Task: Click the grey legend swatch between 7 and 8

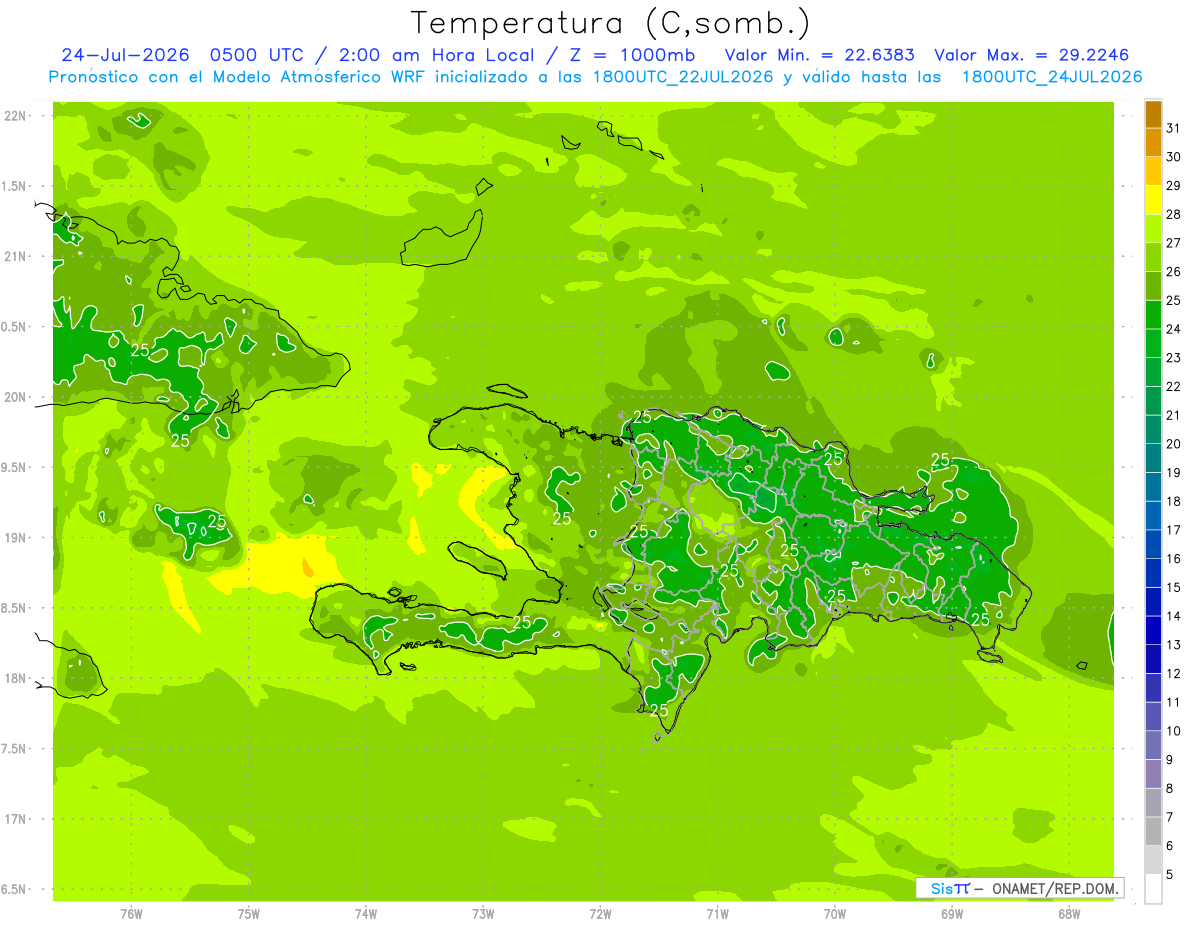Action: (1153, 803)
